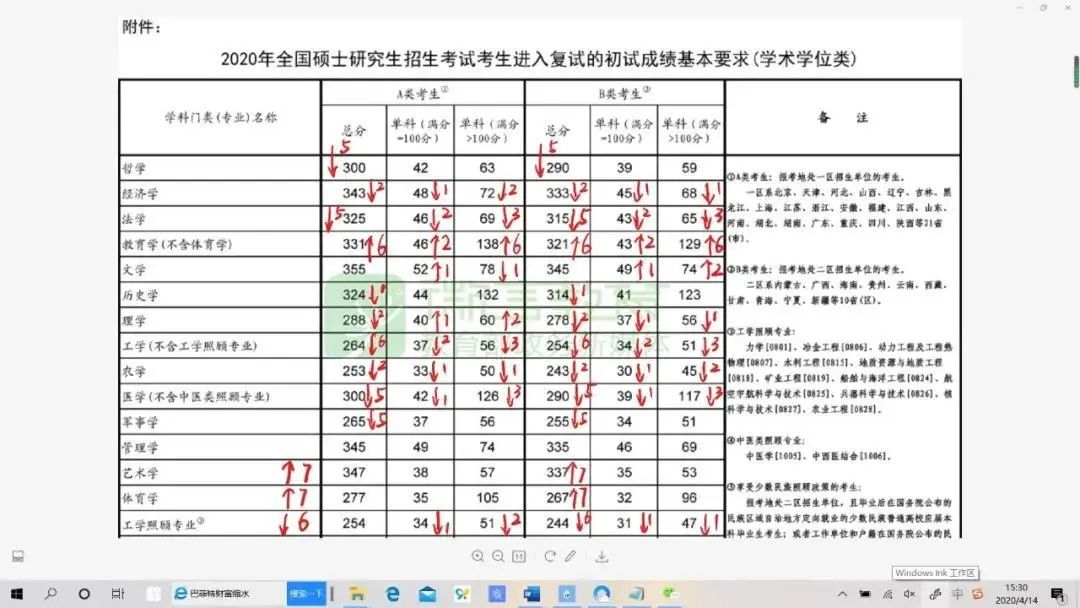Viewport: 1080px width, 608px height.
Task: Open the Wi-Fi network tray icon
Action: click(x=888, y=594)
